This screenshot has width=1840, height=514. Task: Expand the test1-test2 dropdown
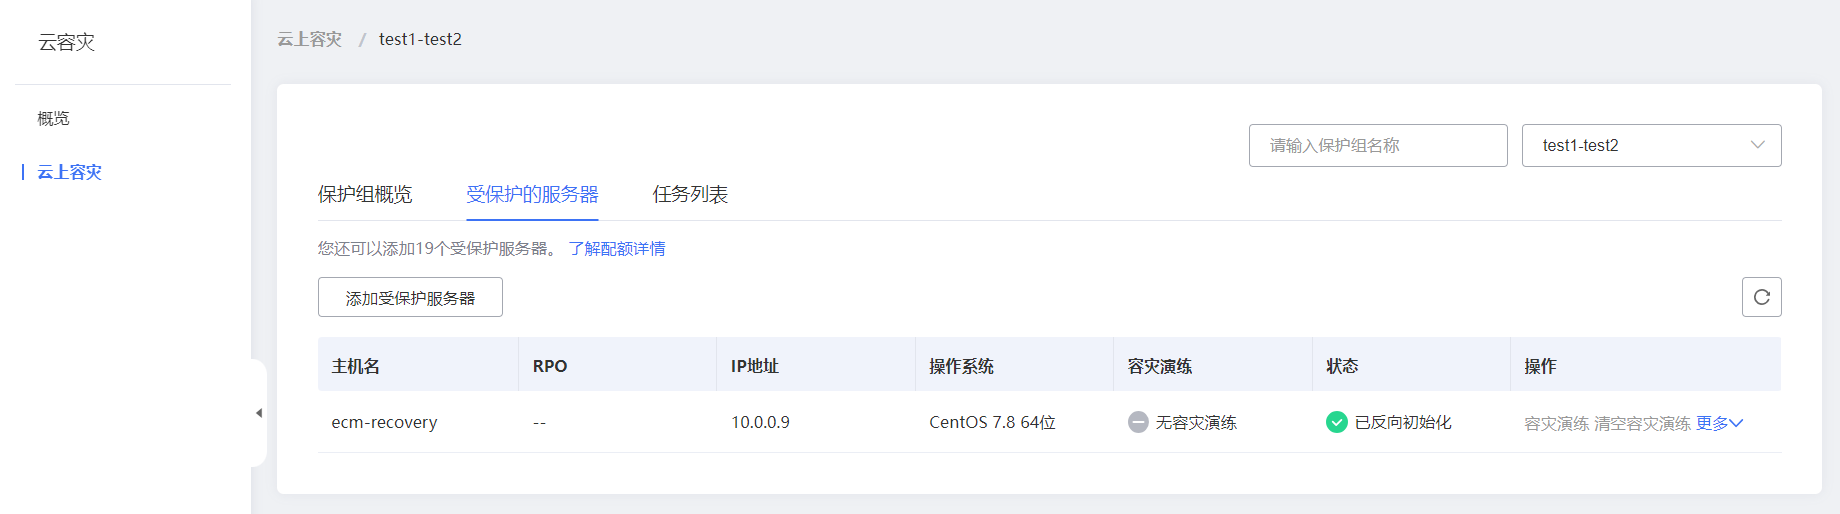[1651, 145]
